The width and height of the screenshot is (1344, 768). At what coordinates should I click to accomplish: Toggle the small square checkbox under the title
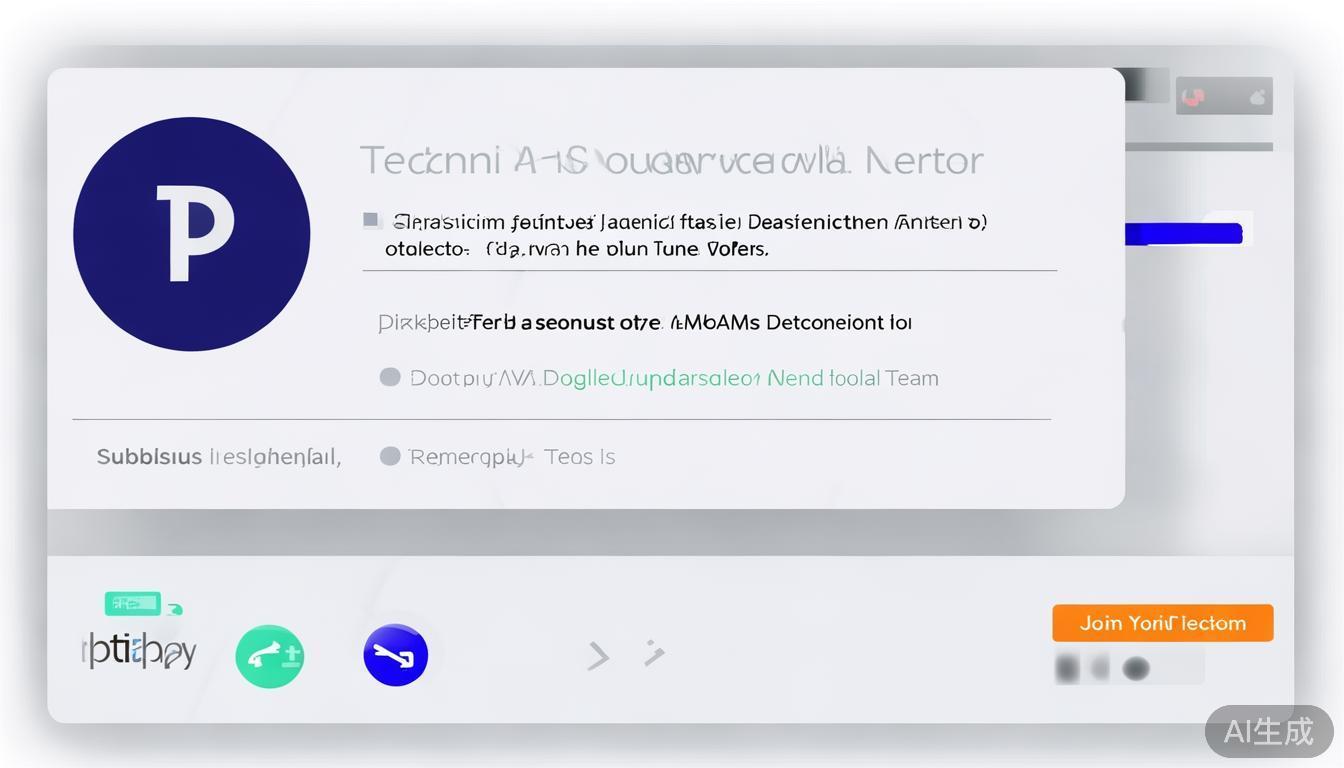tap(371, 220)
